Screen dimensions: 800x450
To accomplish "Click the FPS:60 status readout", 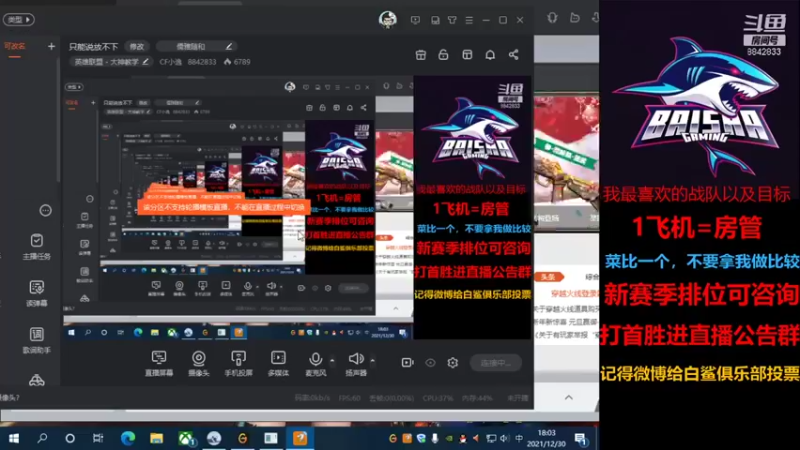I will [349, 398].
